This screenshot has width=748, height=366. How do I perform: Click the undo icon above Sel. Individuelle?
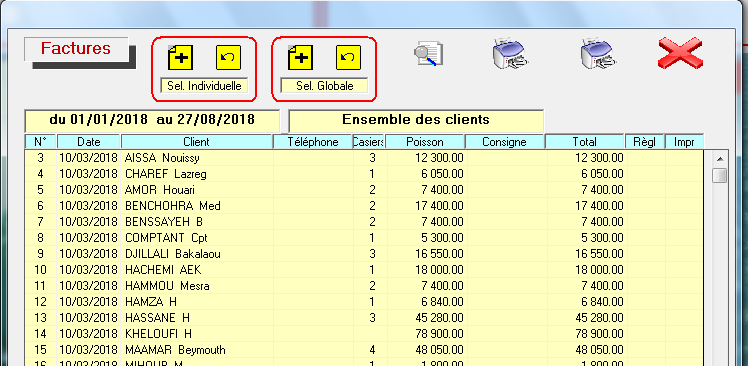[229, 57]
